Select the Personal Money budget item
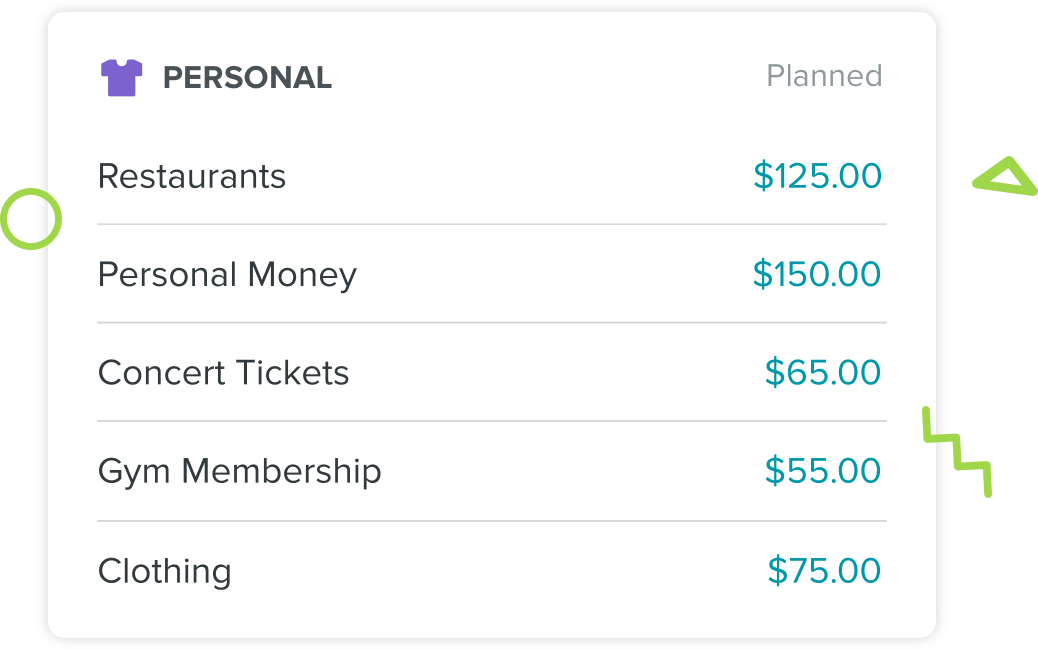This screenshot has height=650, width=1038. pyautogui.click(x=227, y=274)
